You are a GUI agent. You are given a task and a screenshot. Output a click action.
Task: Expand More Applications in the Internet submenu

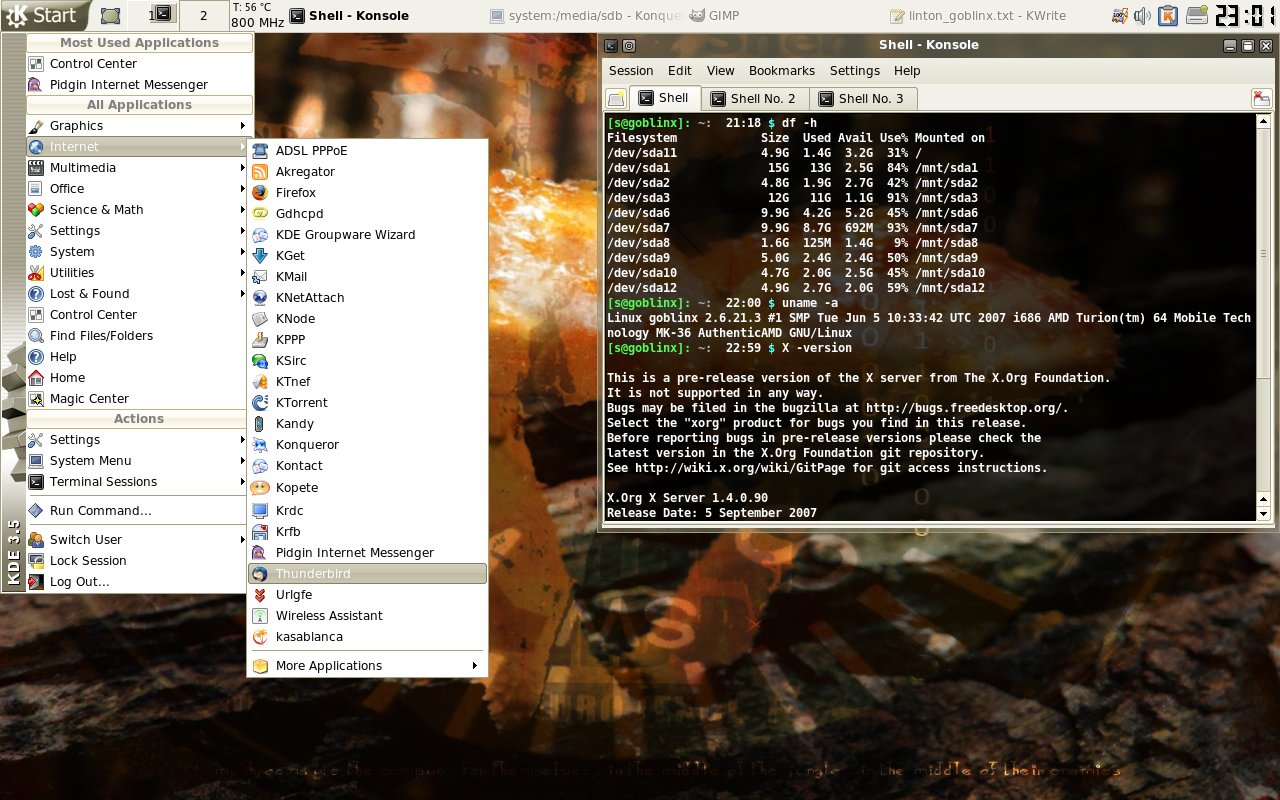(x=367, y=666)
